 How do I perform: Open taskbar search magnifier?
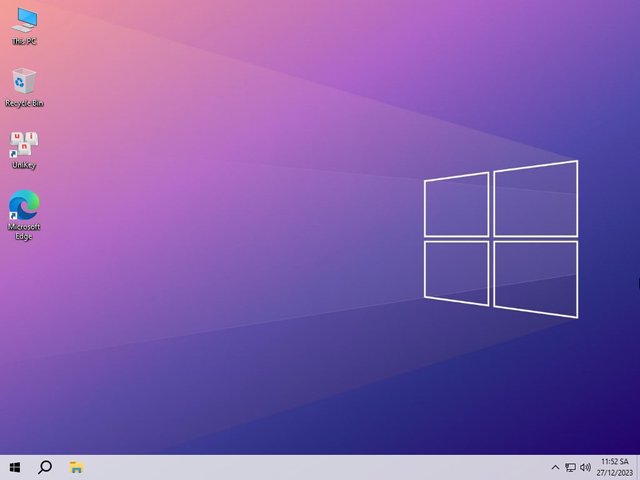pos(45,467)
